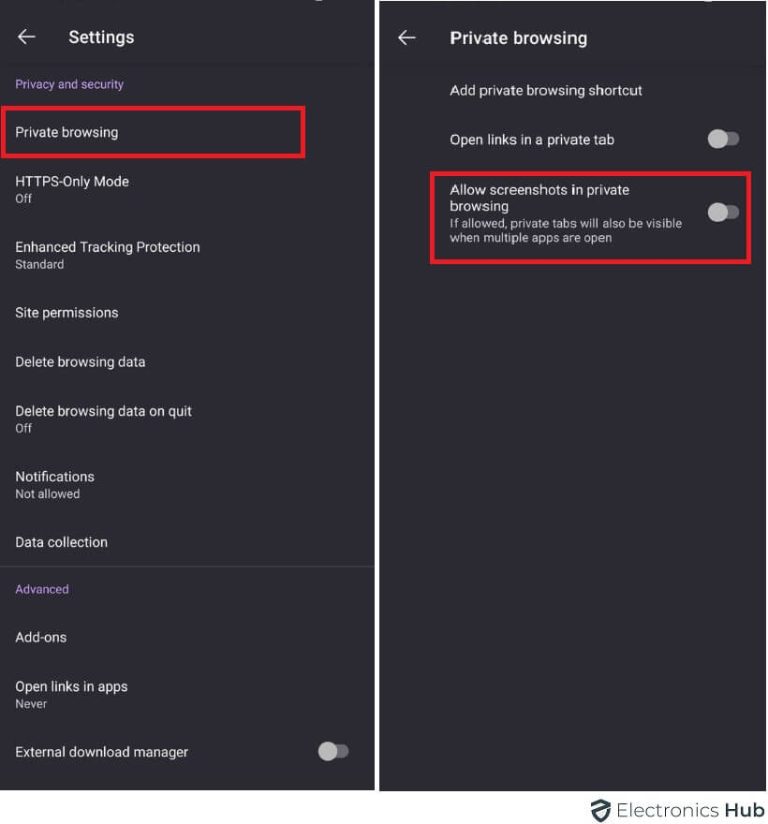768x824 pixels.
Task: Toggle the External download manager switch
Action: [332, 751]
